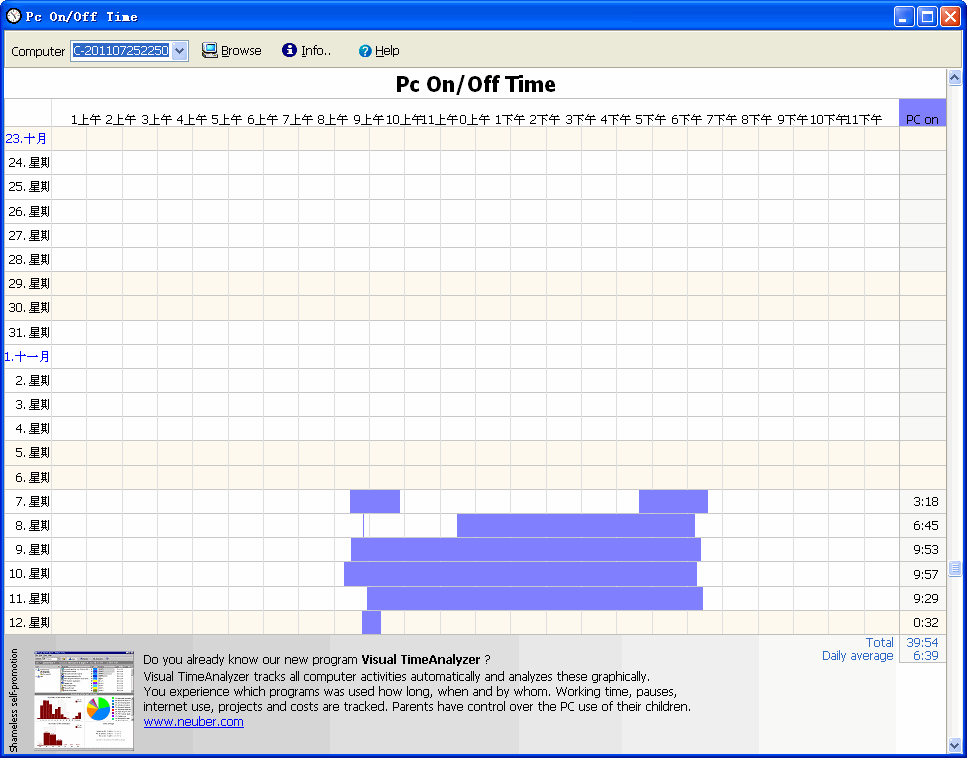Select the 23.十月 row label

(x=26, y=139)
